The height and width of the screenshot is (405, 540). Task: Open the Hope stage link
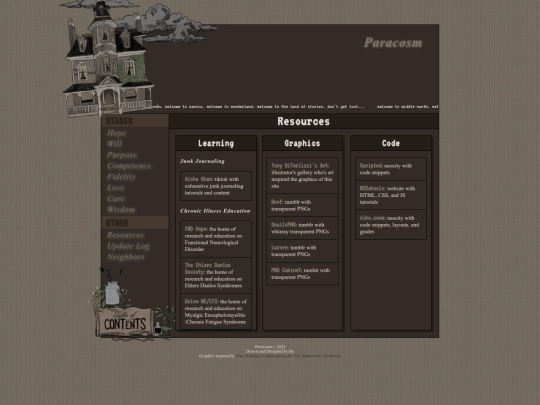tap(116, 133)
